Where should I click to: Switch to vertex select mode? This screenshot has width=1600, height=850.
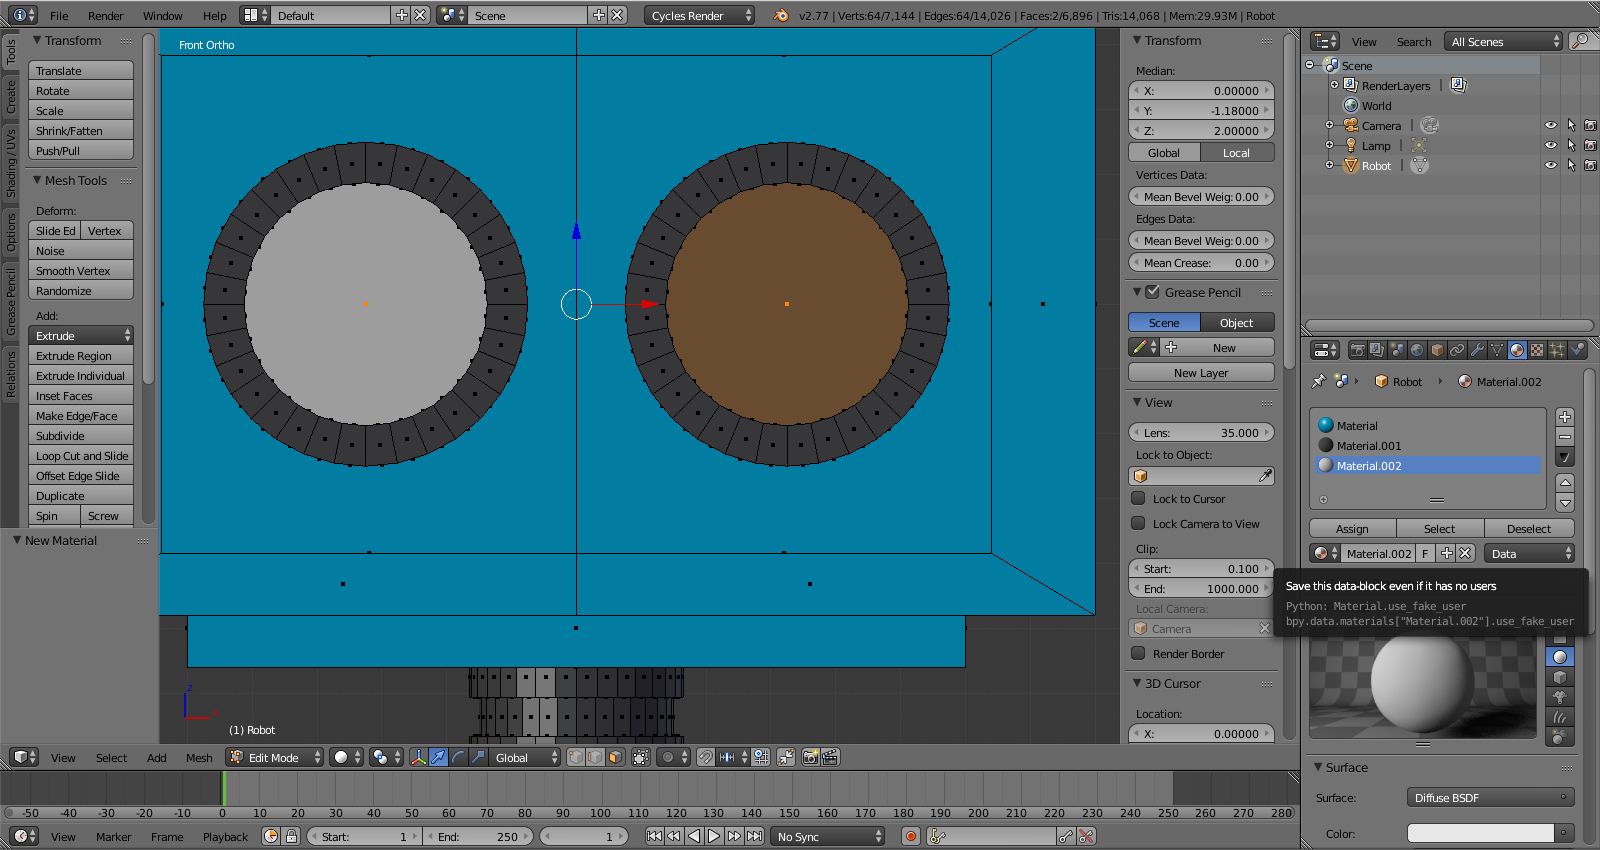(576, 757)
